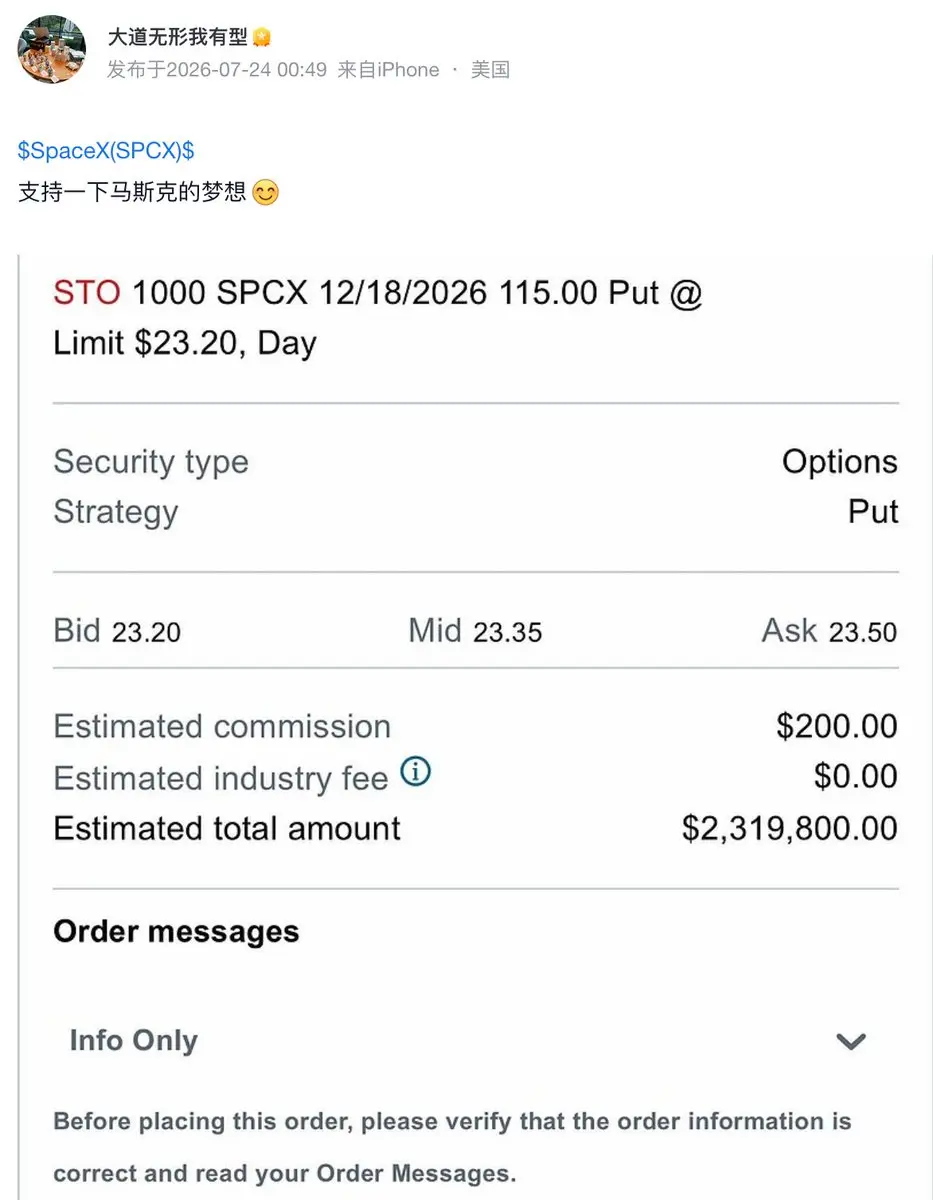Expand the Info Only chevron
Image resolution: width=933 pixels, height=1200 pixels.
851,1041
